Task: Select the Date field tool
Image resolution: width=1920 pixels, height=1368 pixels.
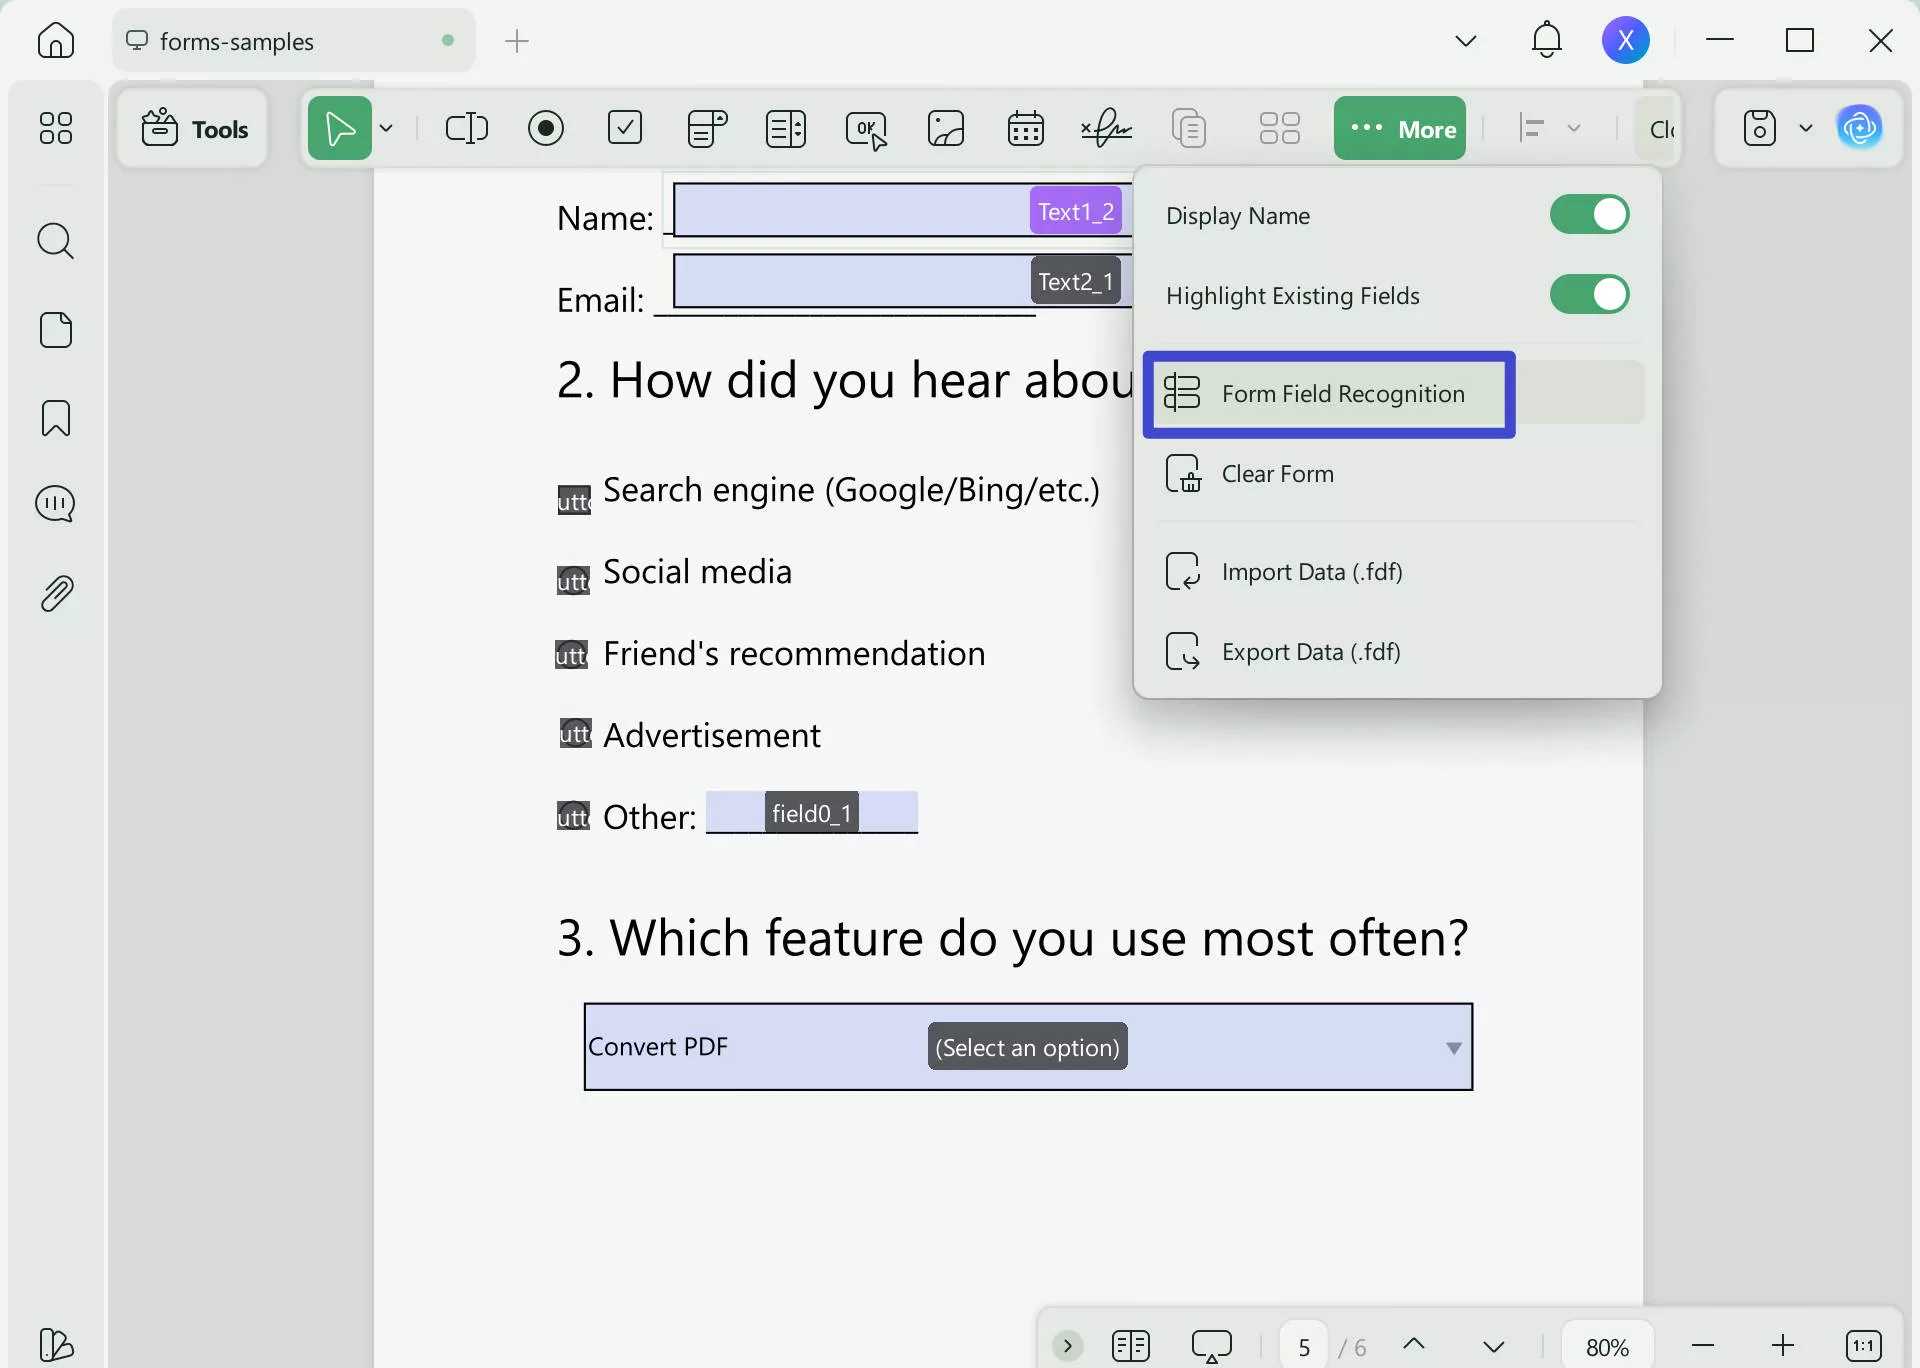Action: pos(1026,128)
